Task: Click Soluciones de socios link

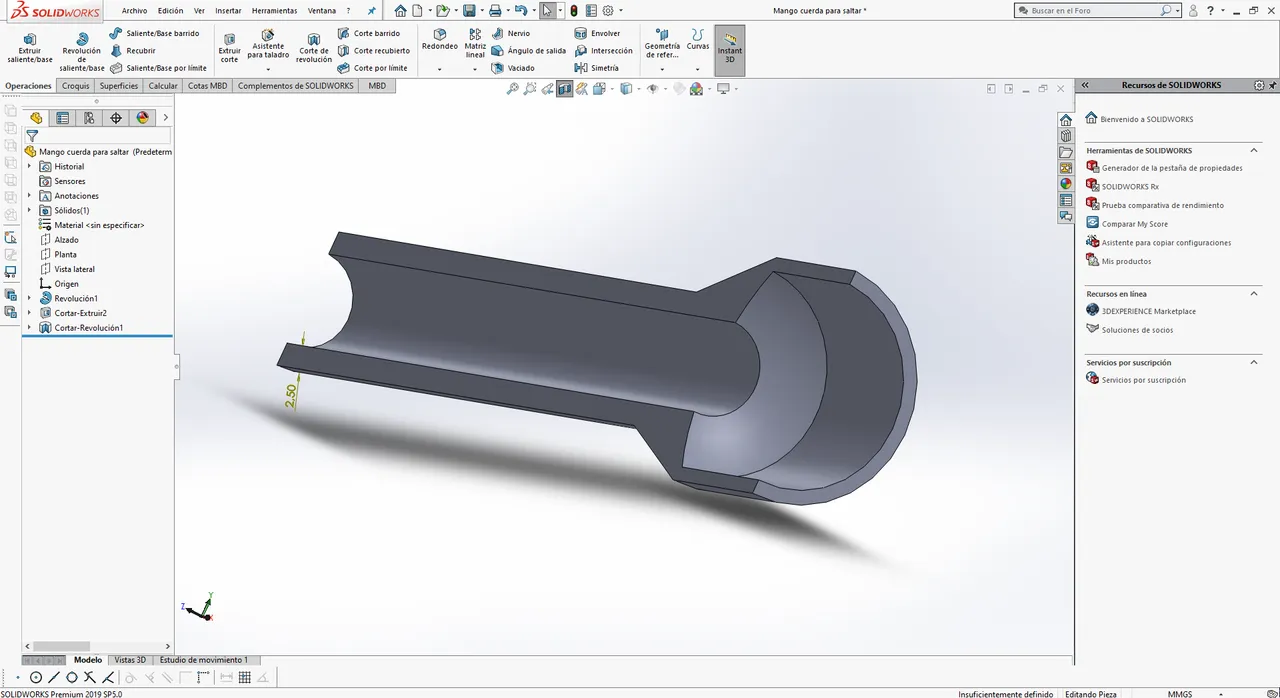Action: 1137,330
